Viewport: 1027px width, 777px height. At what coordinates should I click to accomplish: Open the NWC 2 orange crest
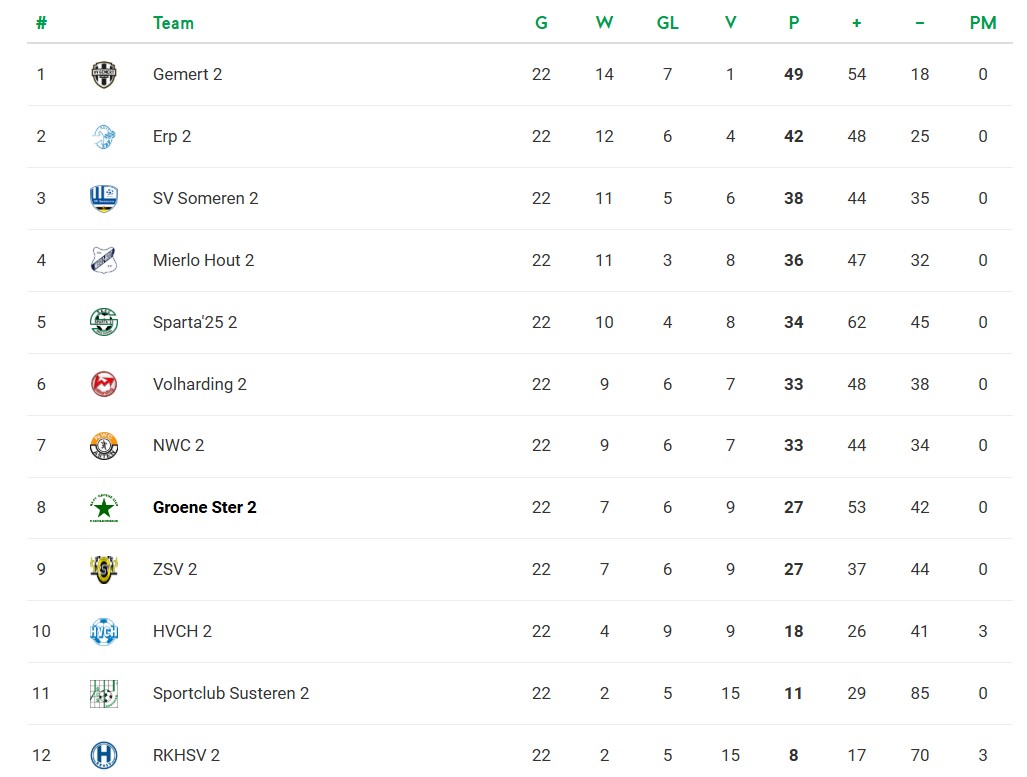click(x=103, y=445)
